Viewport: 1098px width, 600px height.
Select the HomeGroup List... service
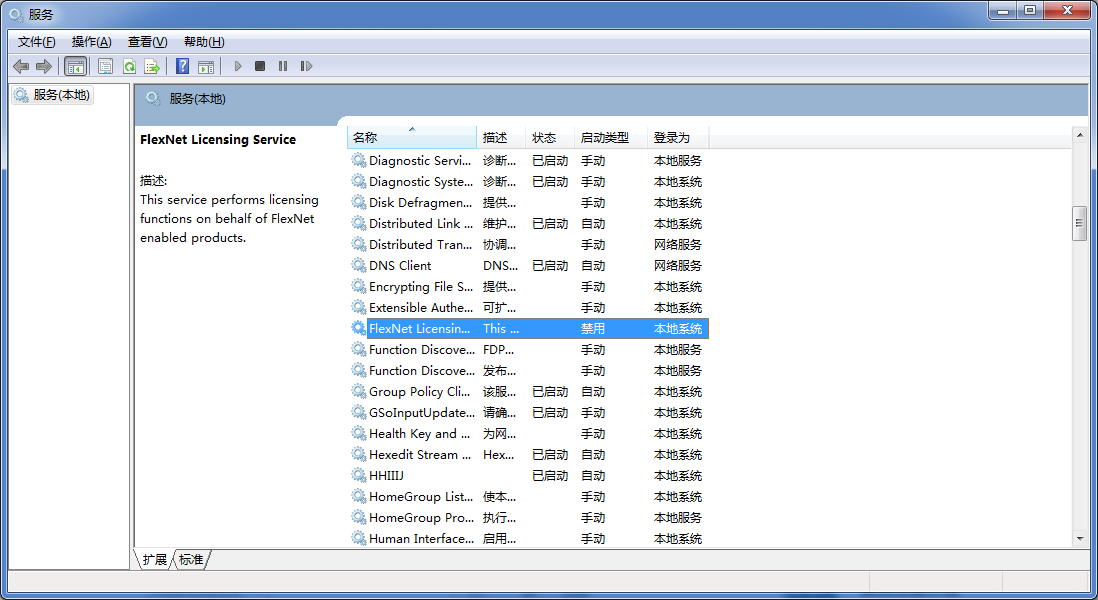click(529, 496)
